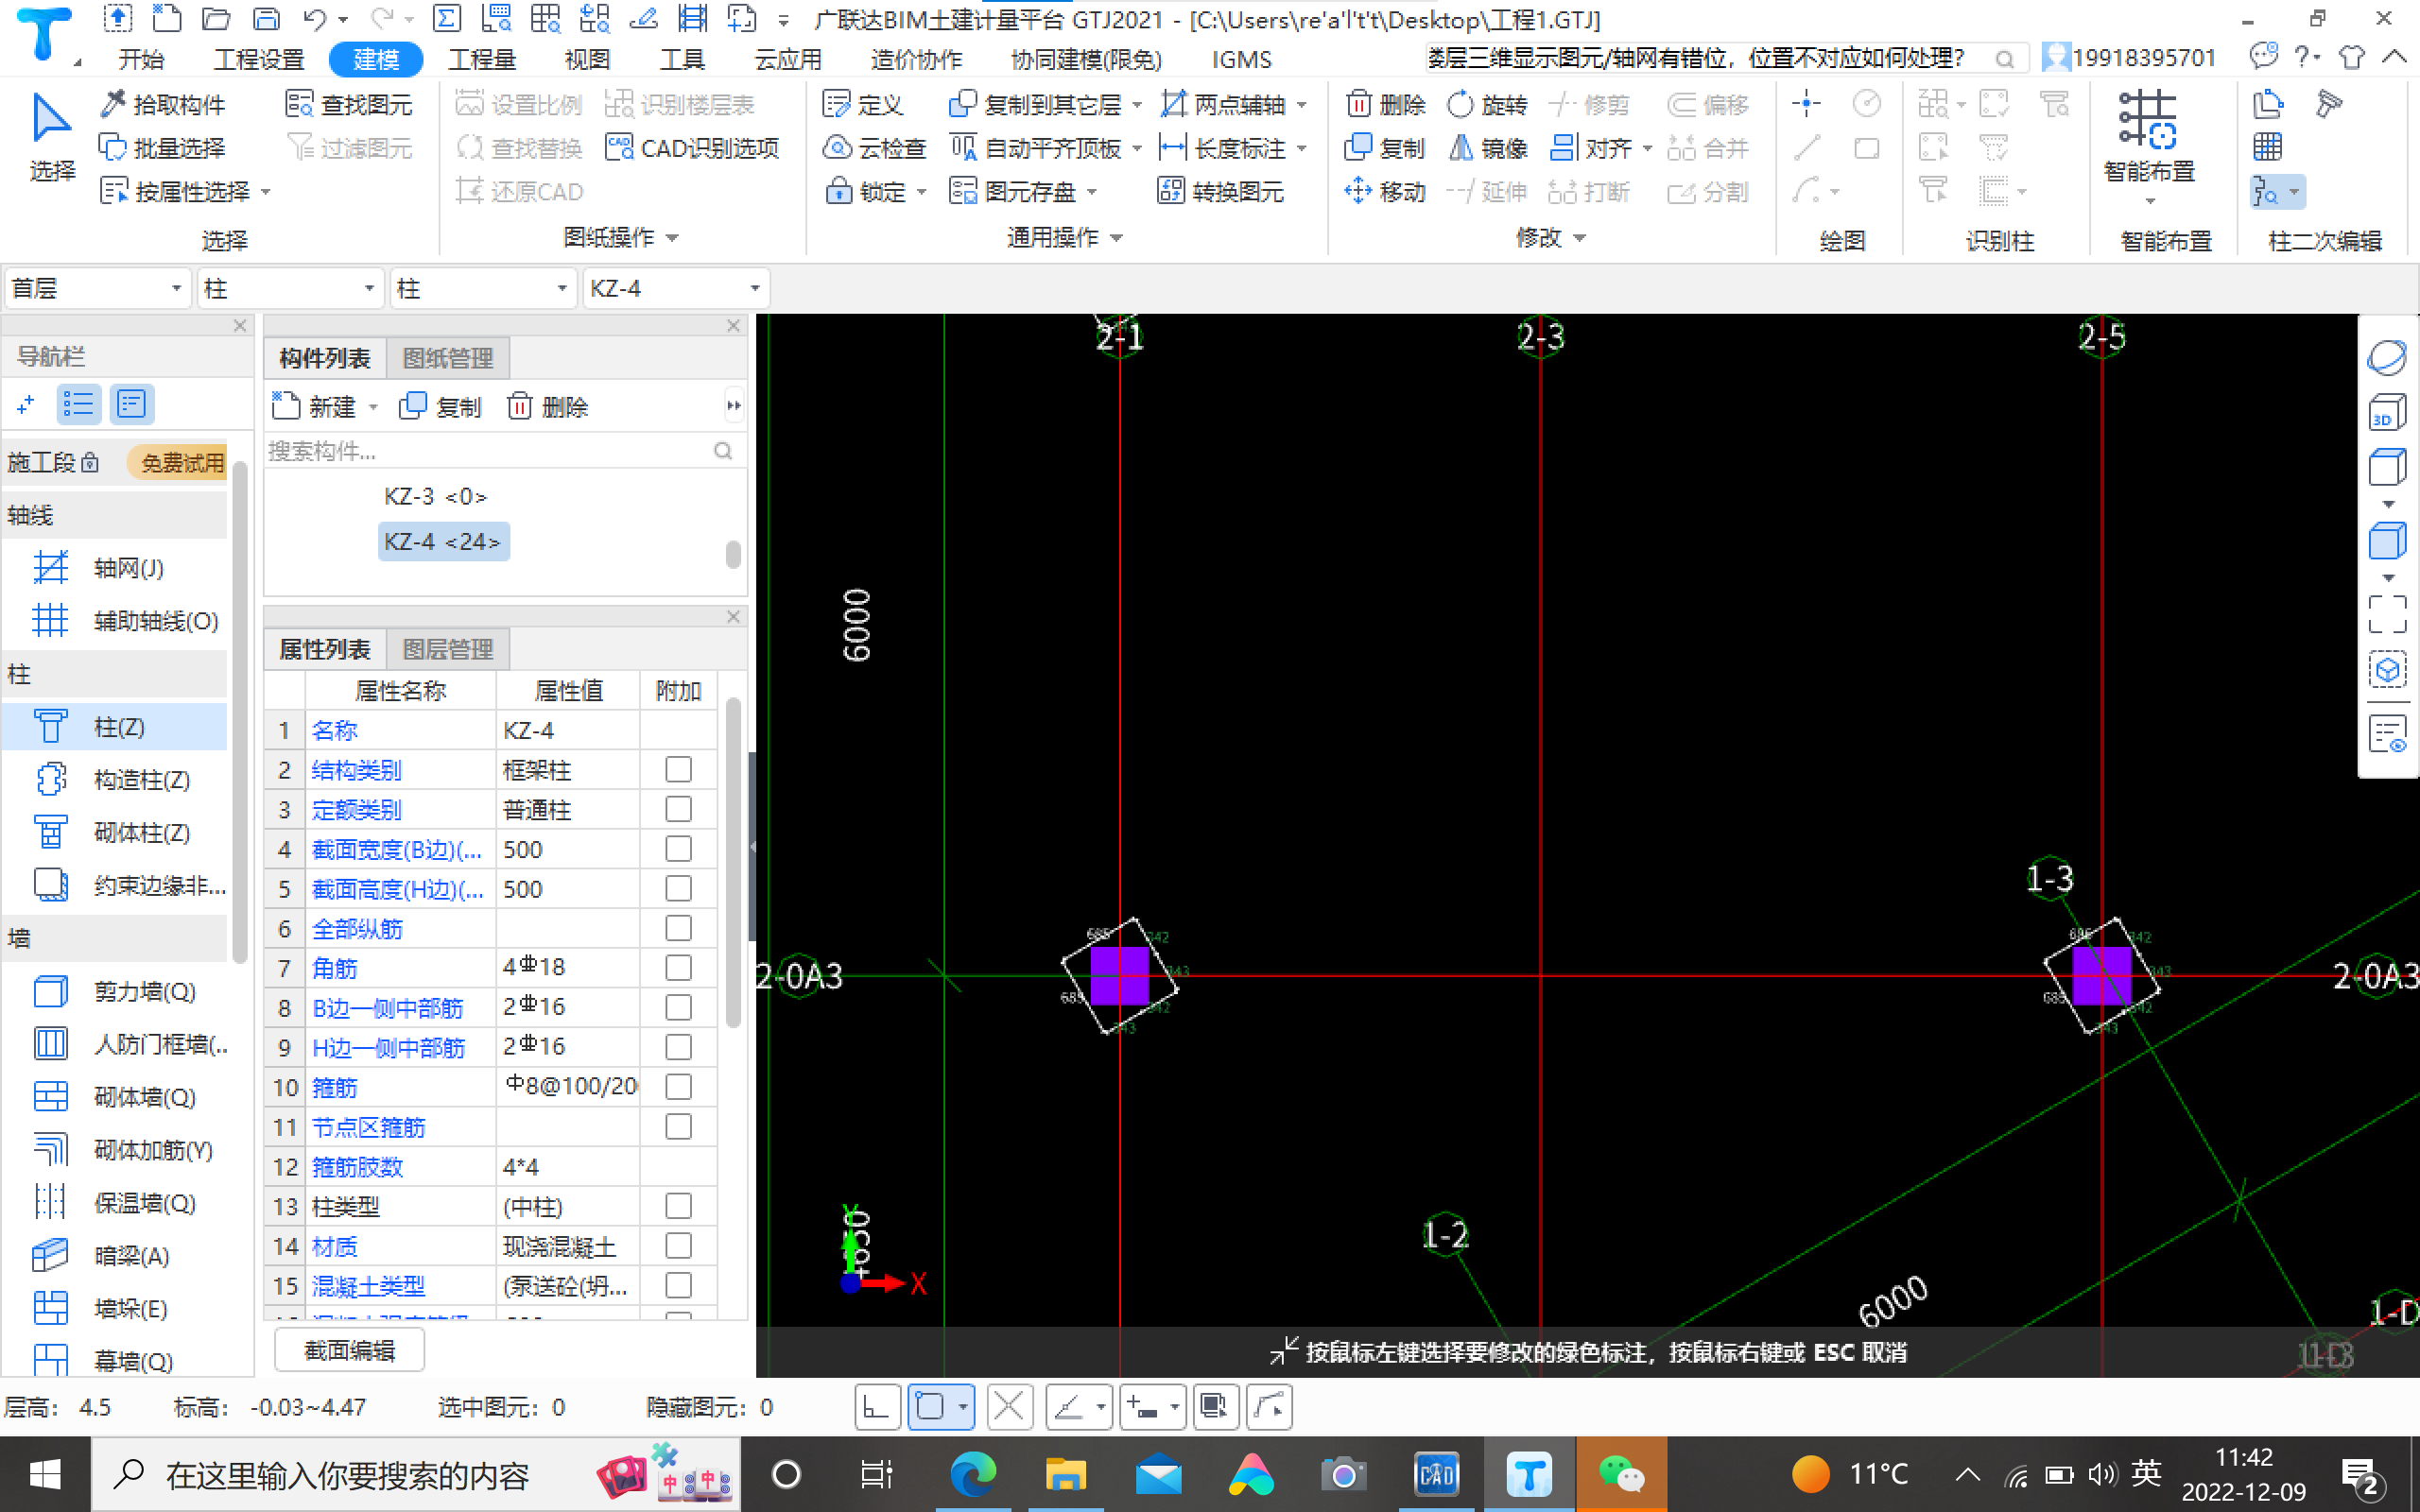The width and height of the screenshot is (2420, 1512).
Task: Expand the 修改 group dropdown
Action: click(x=1580, y=238)
